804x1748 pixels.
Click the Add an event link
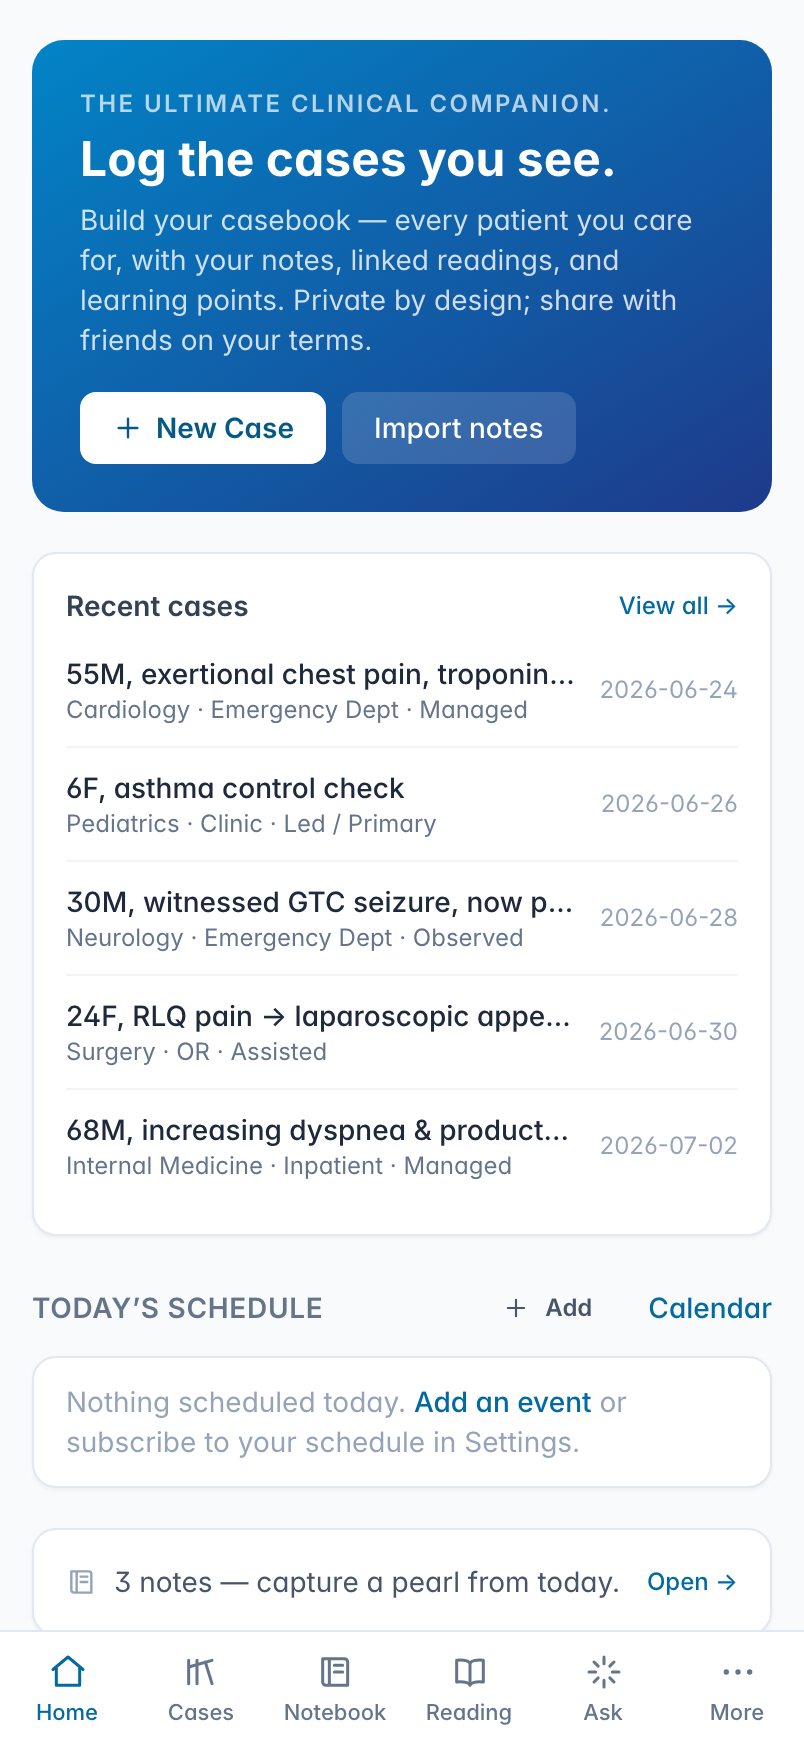[x=503, y=1402]
